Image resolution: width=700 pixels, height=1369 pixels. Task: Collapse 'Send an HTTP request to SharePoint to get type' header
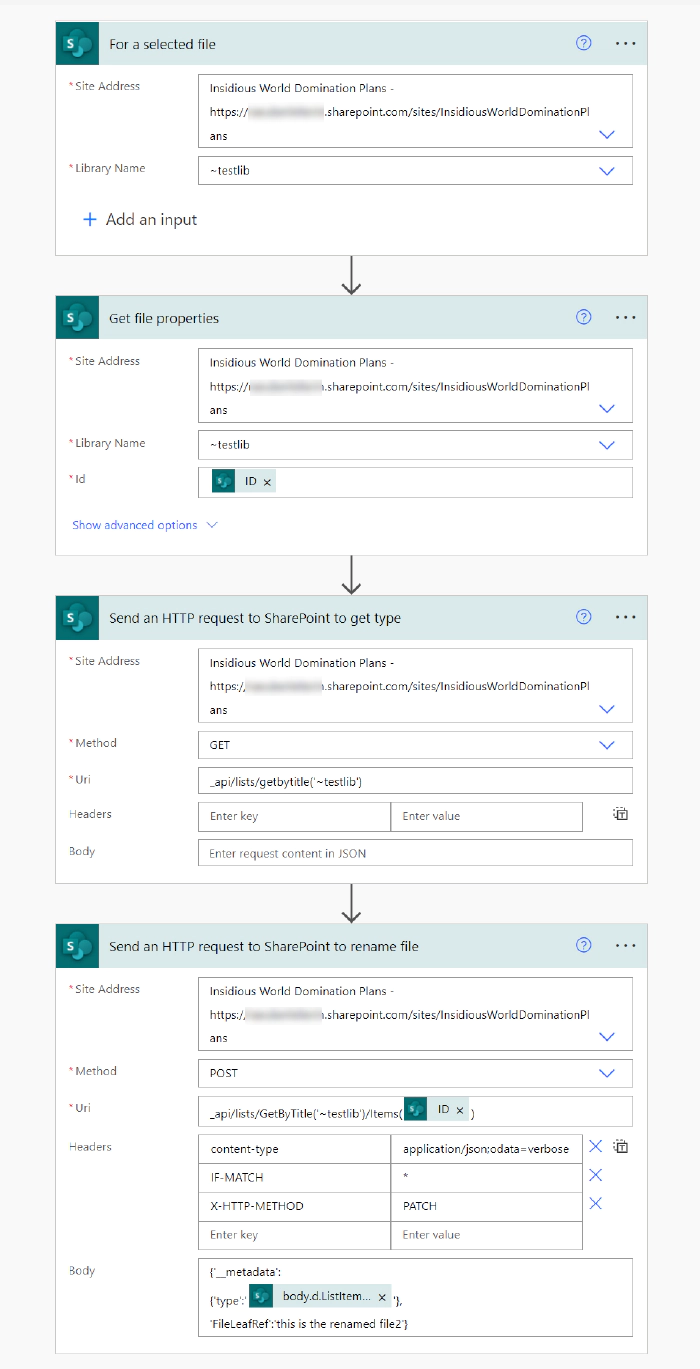point(351,617)
